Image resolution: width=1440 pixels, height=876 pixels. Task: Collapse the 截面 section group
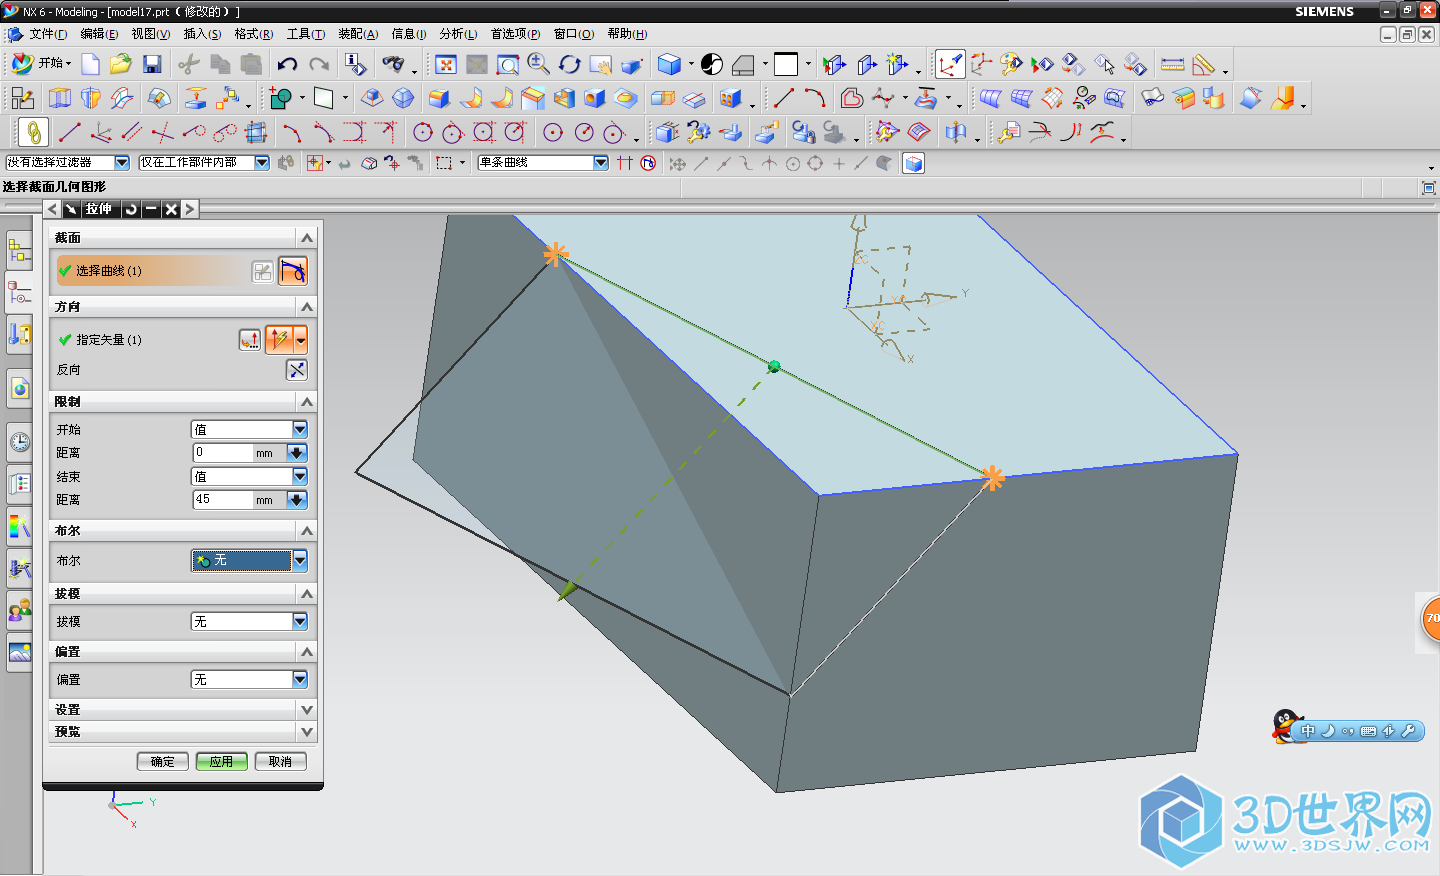(x=307, y=238)
